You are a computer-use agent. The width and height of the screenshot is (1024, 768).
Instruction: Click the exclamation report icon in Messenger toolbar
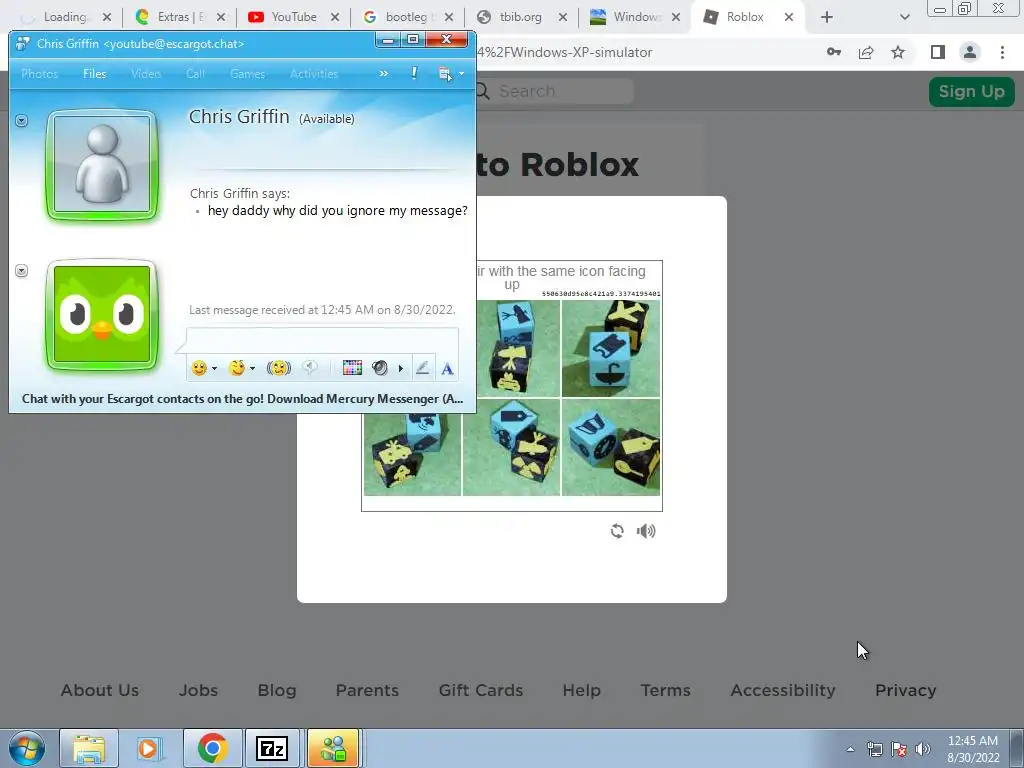click(414, 73)
